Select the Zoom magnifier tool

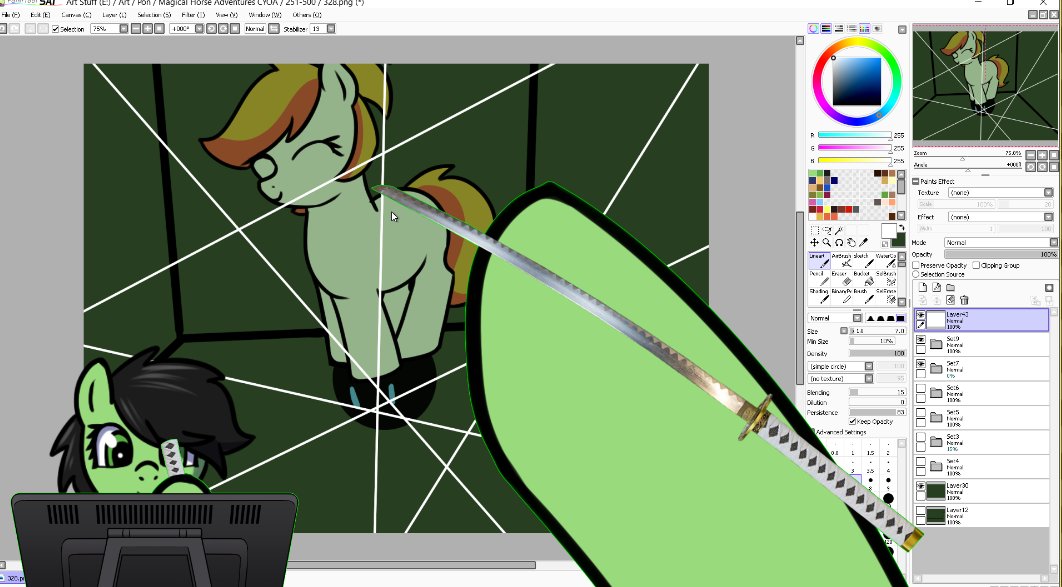click(827, 242)
